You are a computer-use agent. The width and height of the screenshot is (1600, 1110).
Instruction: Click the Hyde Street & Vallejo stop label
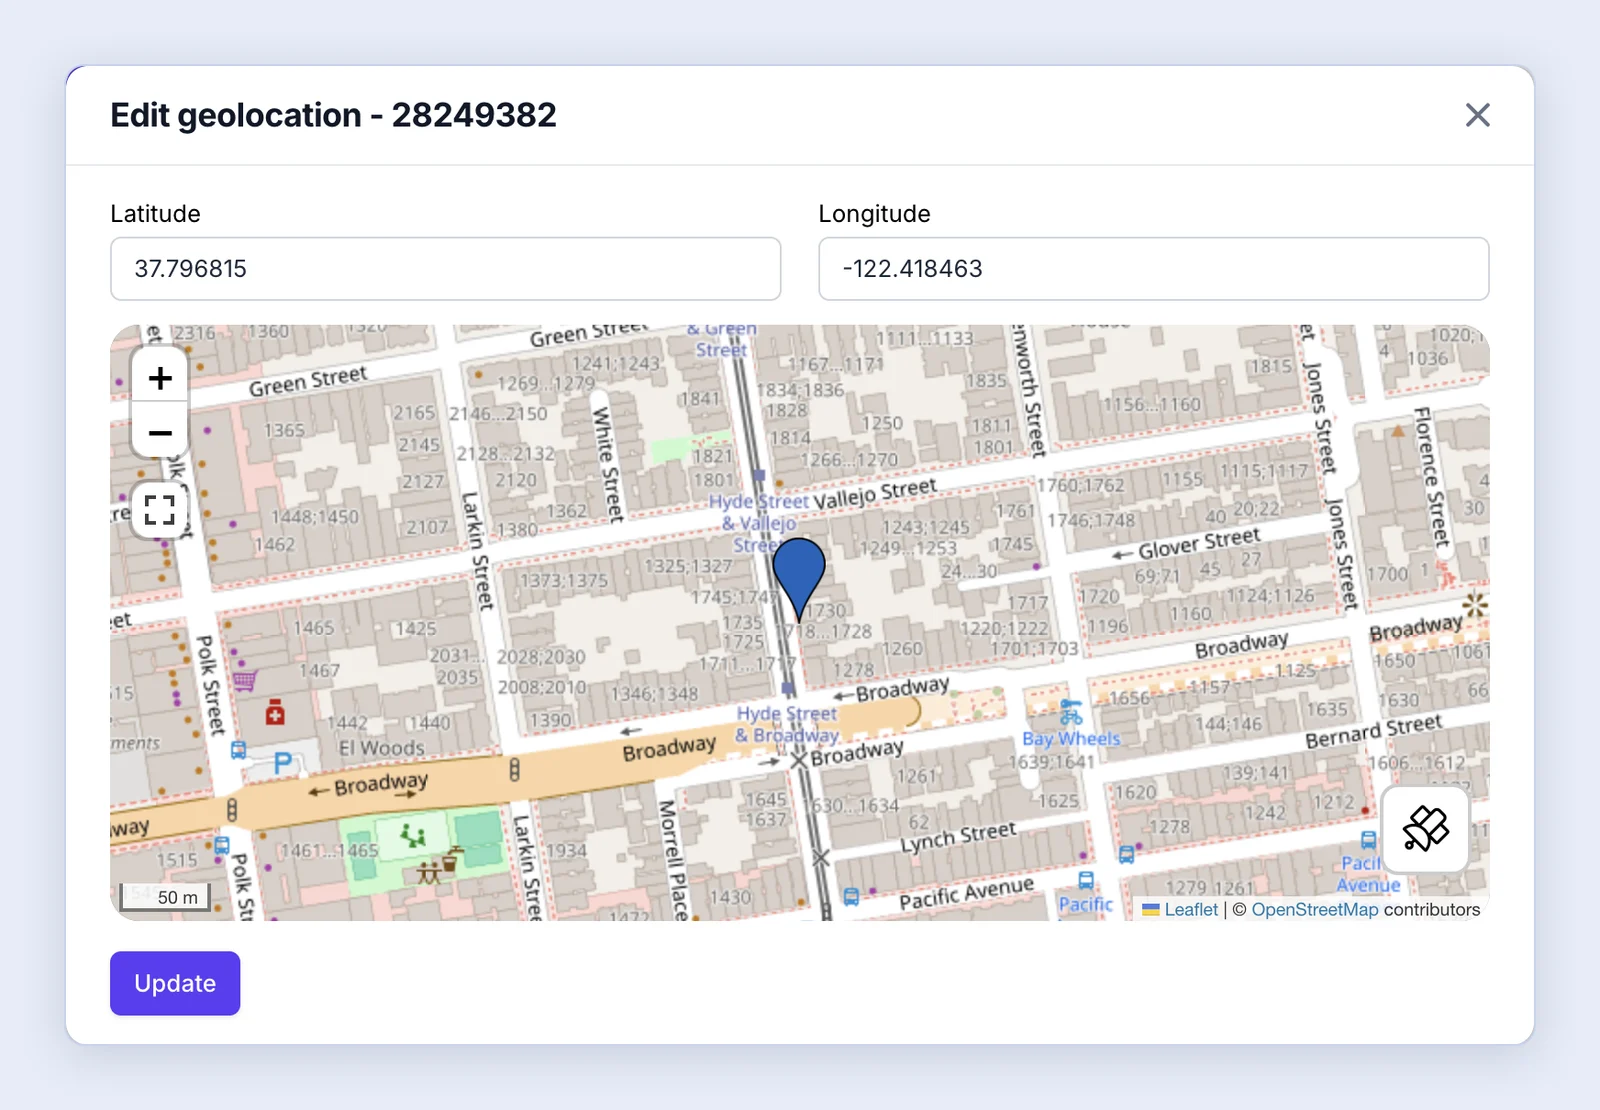(x=760, y=522)
